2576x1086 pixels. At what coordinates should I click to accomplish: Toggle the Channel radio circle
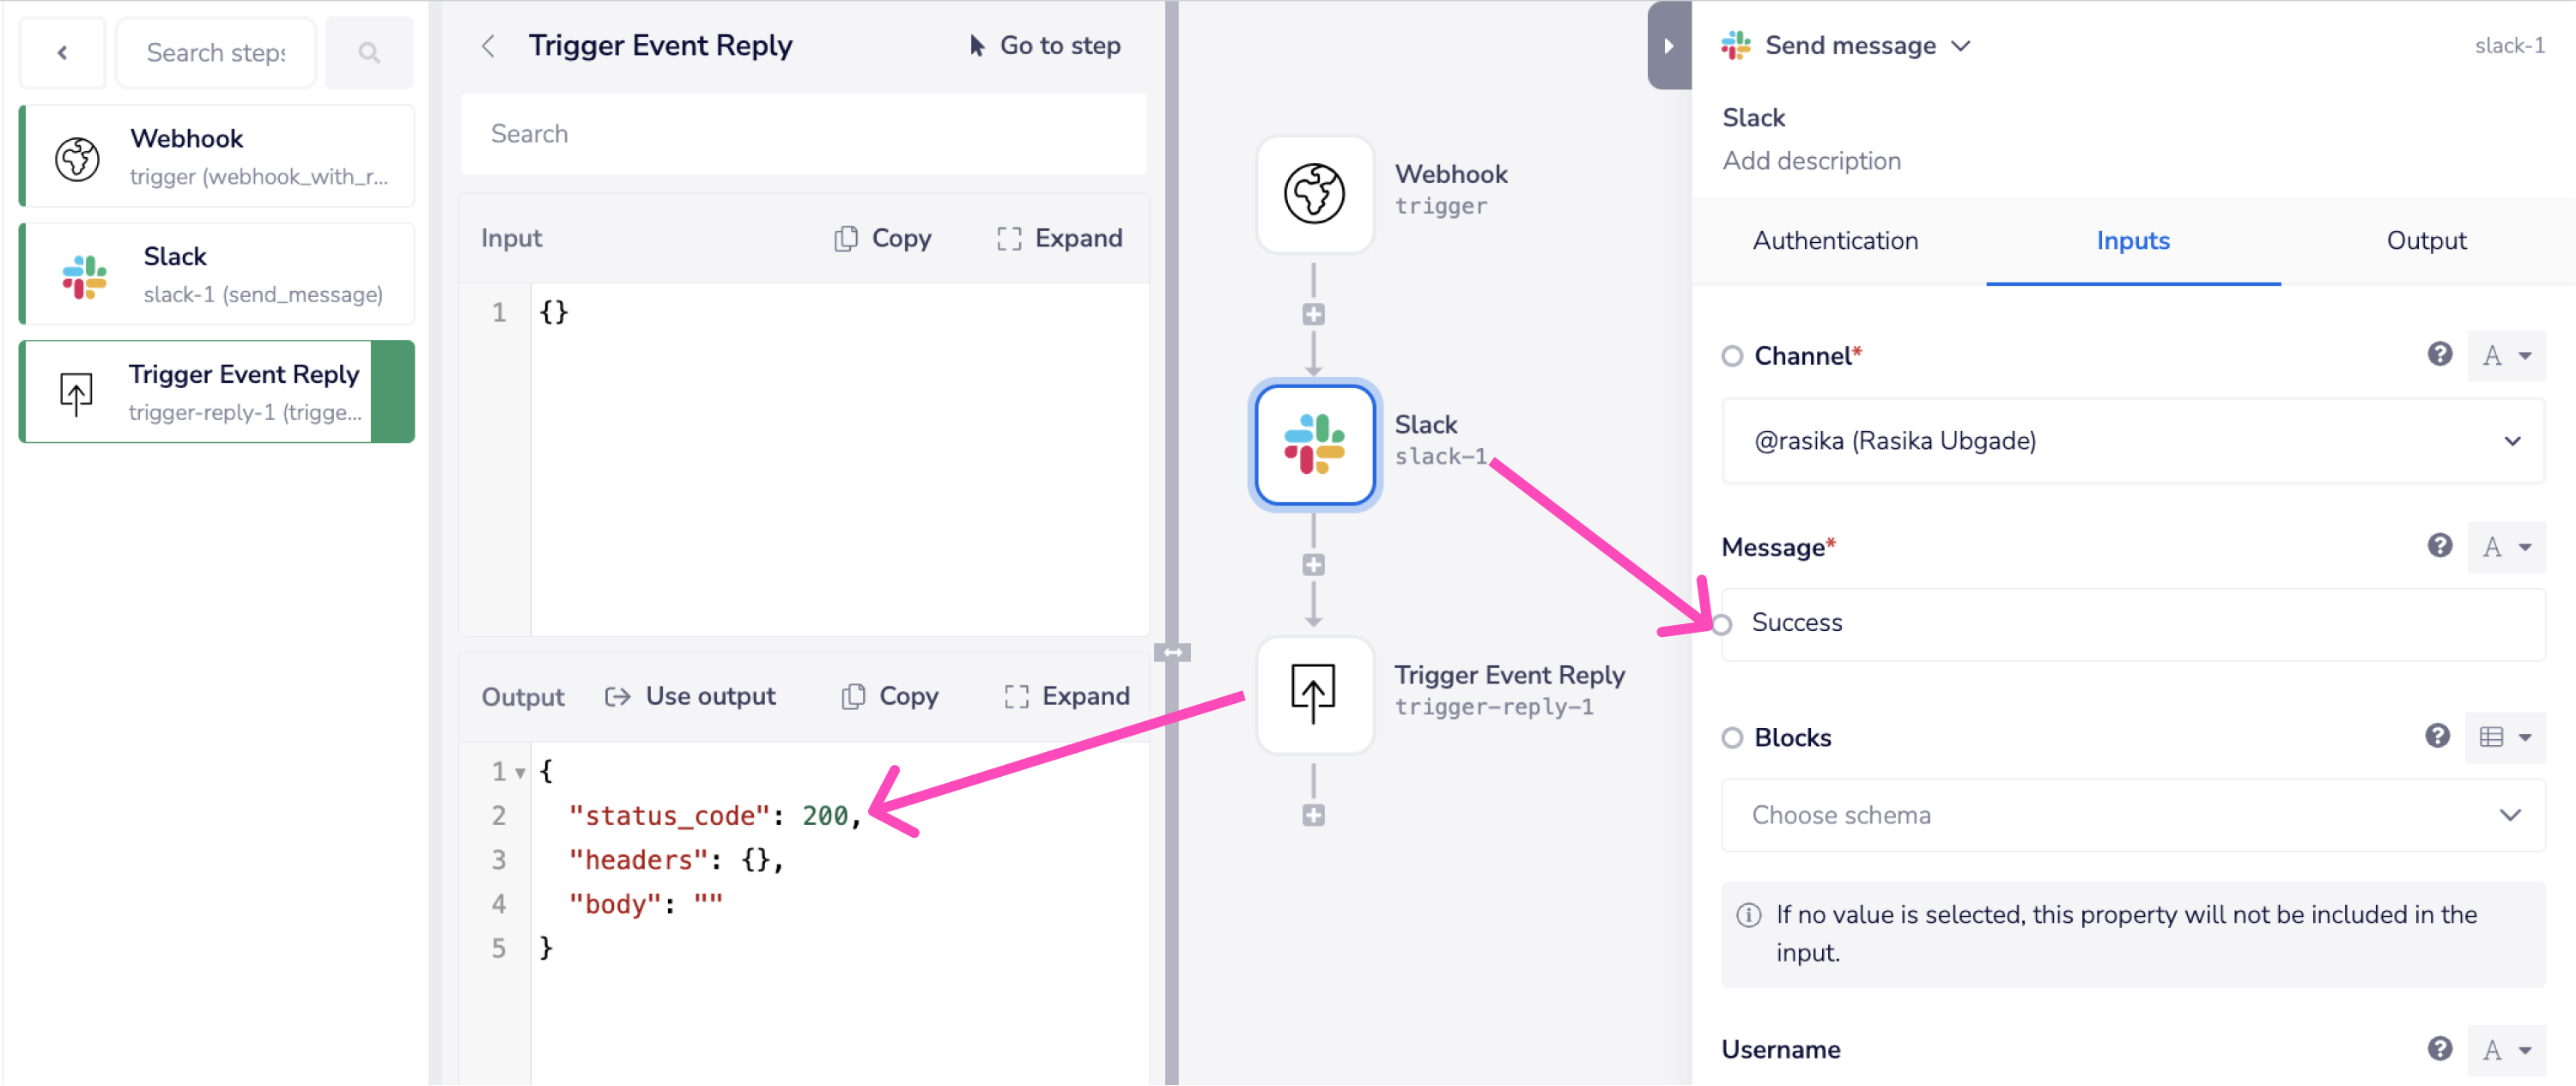(x=1732, y=356)
